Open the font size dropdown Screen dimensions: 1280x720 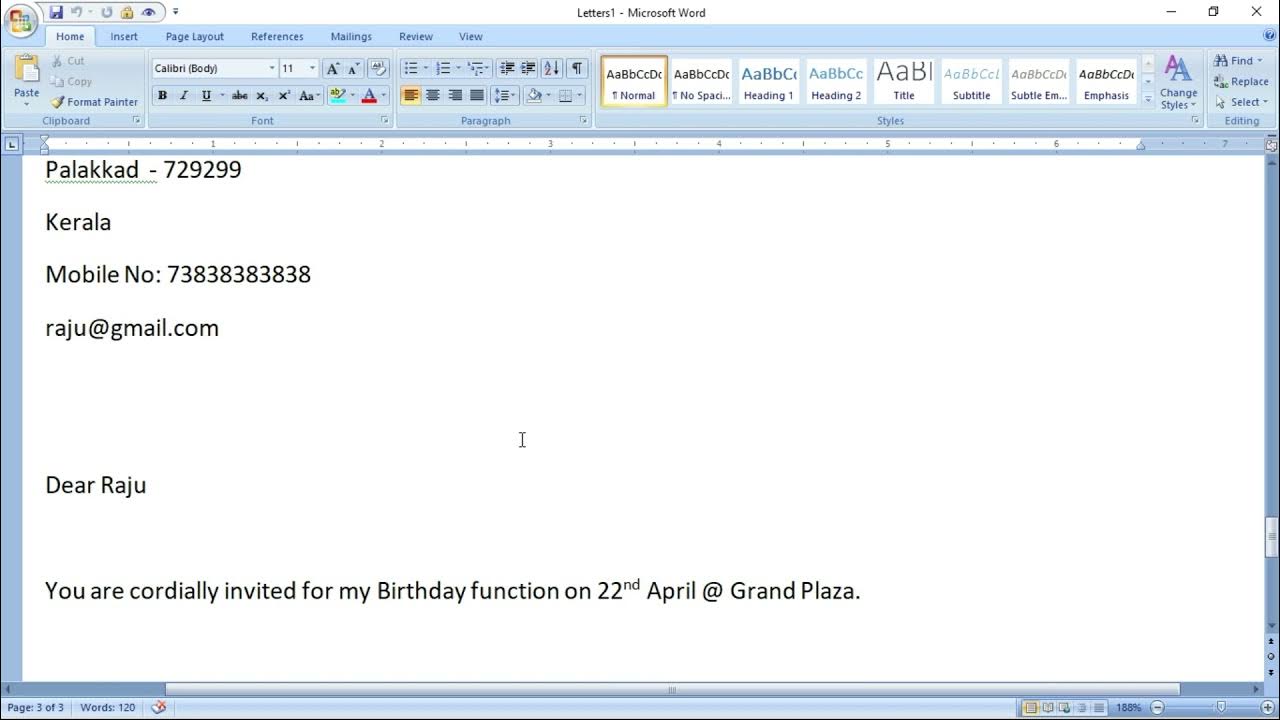pyautogui.click(x=312, y=68)
